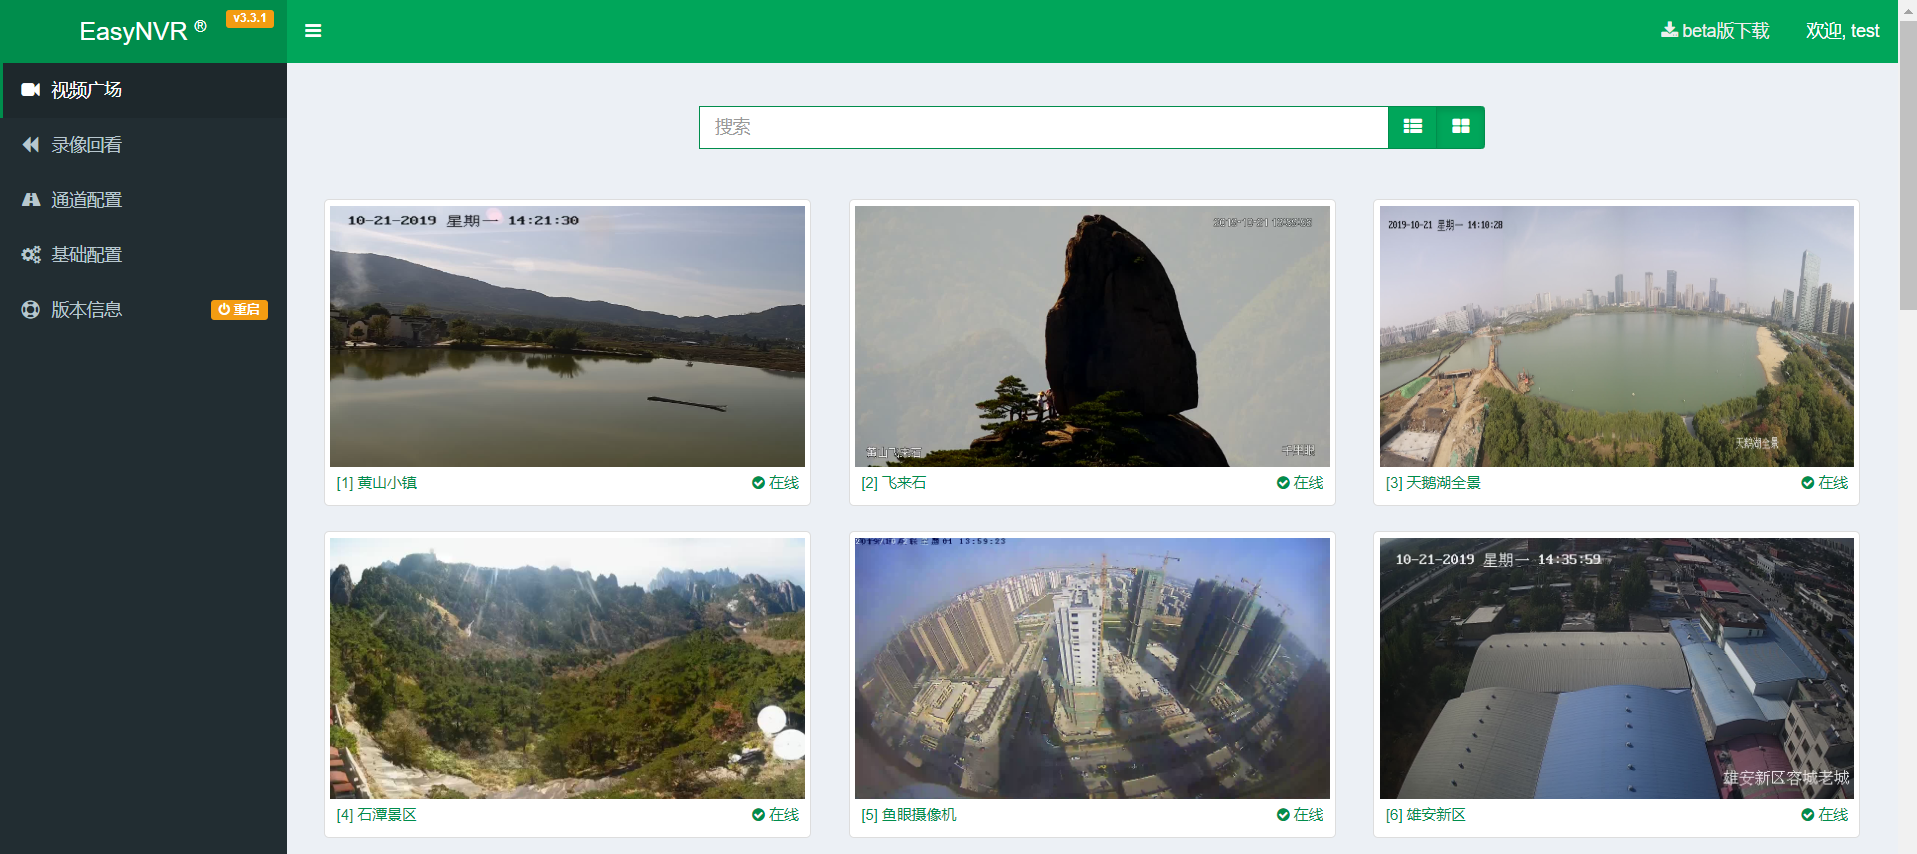Screen dimensions: 1917x854
Task: Click the [1] 黄山小镇 channel label
Action: tap(377, 483)
